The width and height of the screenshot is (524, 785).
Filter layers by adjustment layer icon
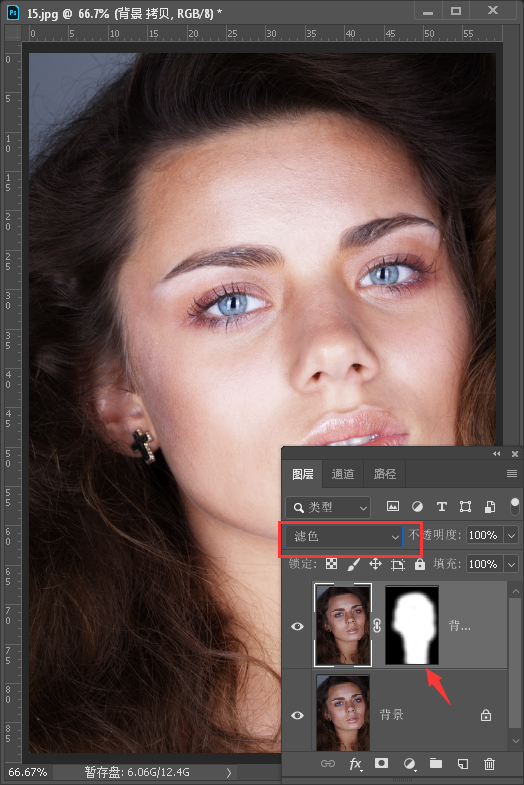tap(417, 507)
